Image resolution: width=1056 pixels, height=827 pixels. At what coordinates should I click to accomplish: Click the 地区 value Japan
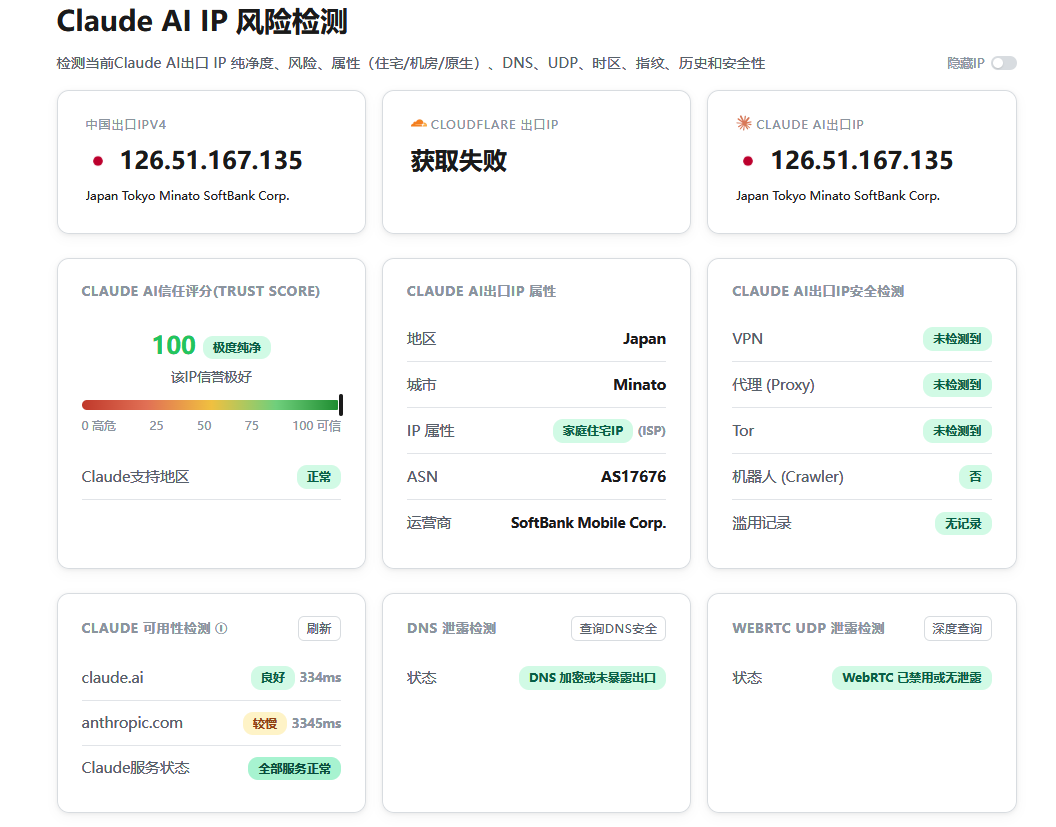(x=644, y=339)
